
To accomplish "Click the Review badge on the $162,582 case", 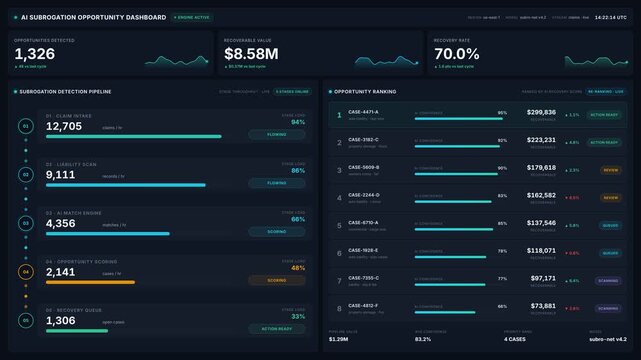I will [x=611, y=198].
